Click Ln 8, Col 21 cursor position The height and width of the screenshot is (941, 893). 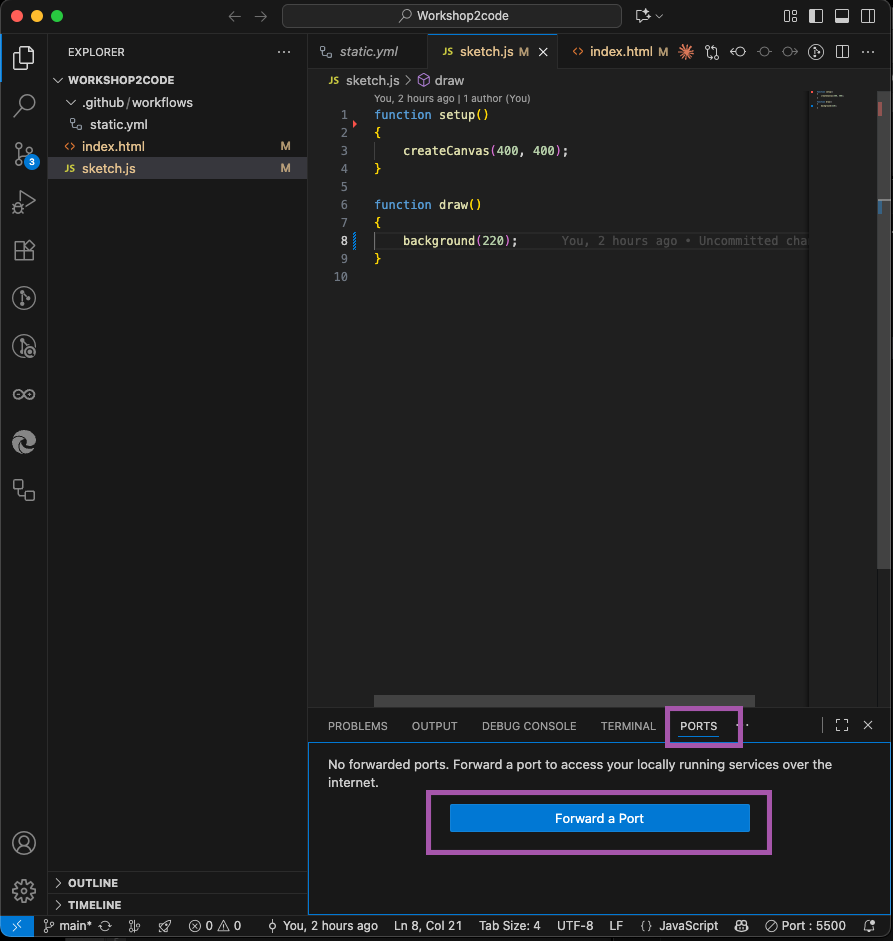[428, 926]
